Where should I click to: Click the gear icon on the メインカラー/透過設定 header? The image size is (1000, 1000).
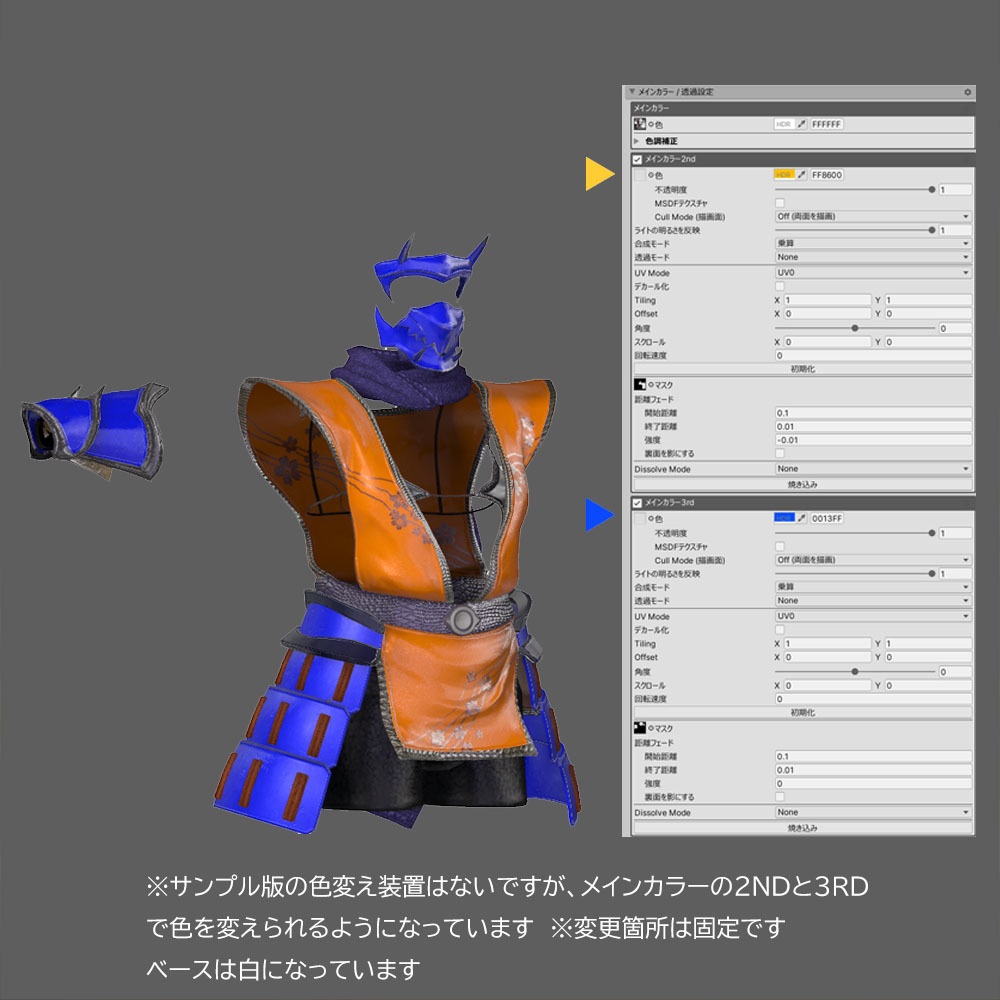[967, 91]
